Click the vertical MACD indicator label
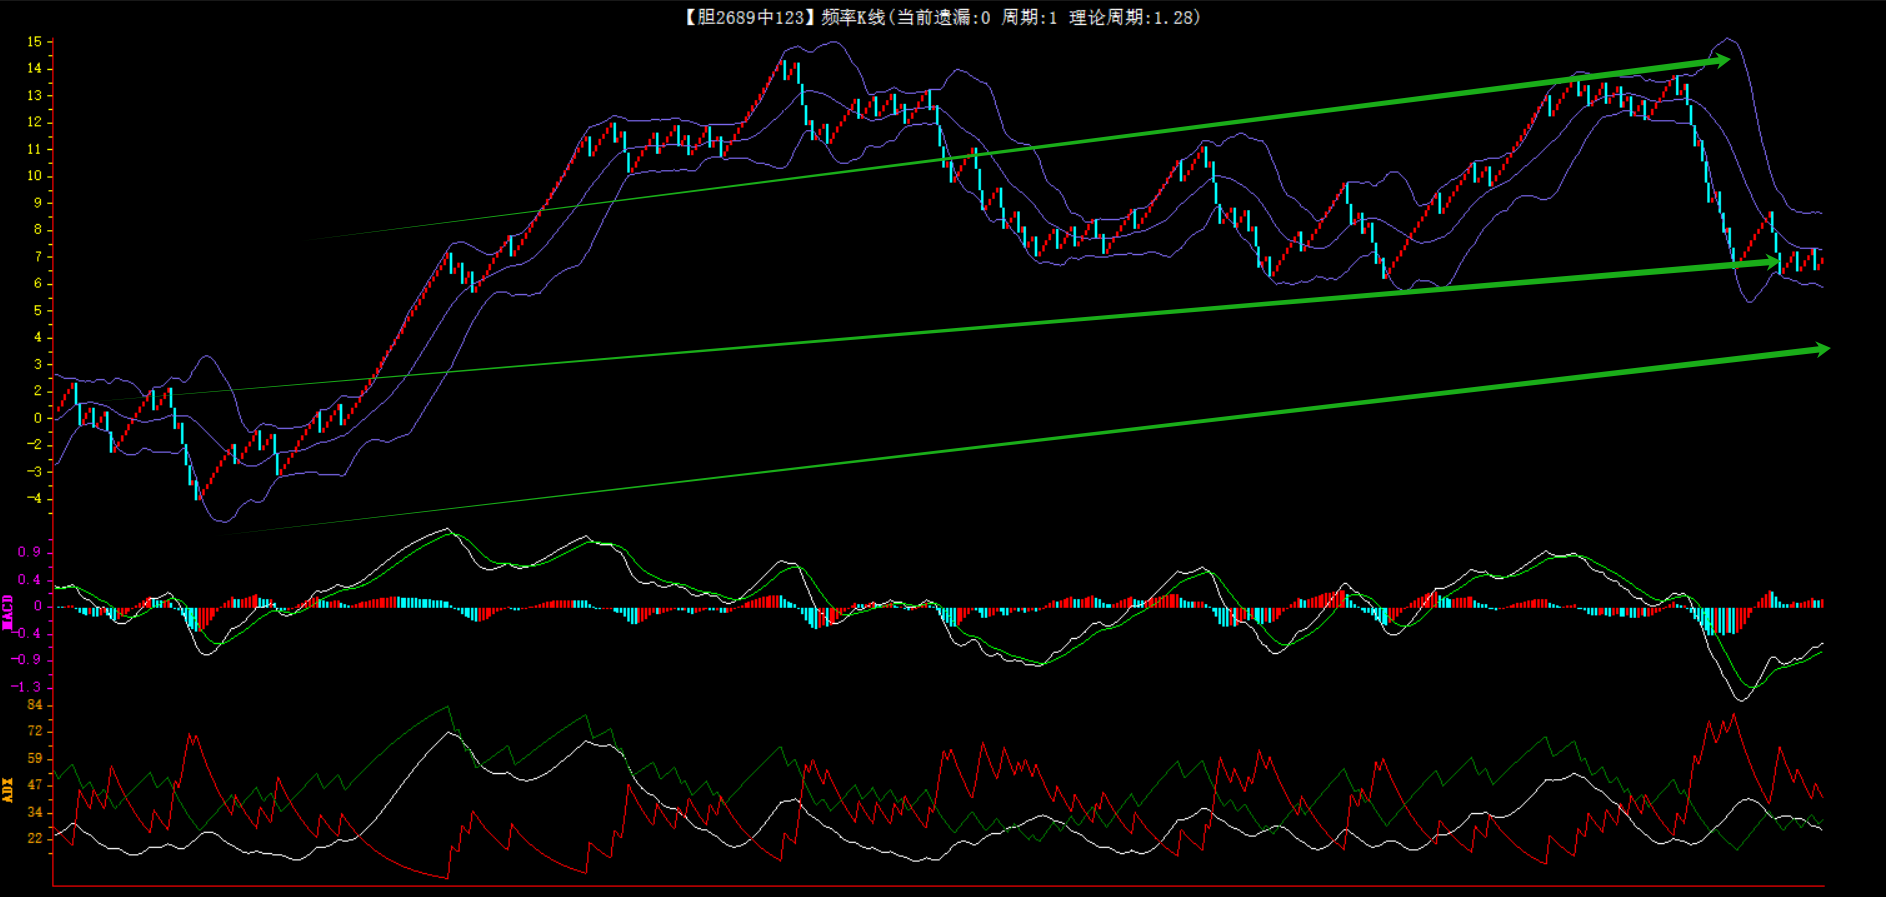This screenshot has height=897, width=1886. pos(8,612)
